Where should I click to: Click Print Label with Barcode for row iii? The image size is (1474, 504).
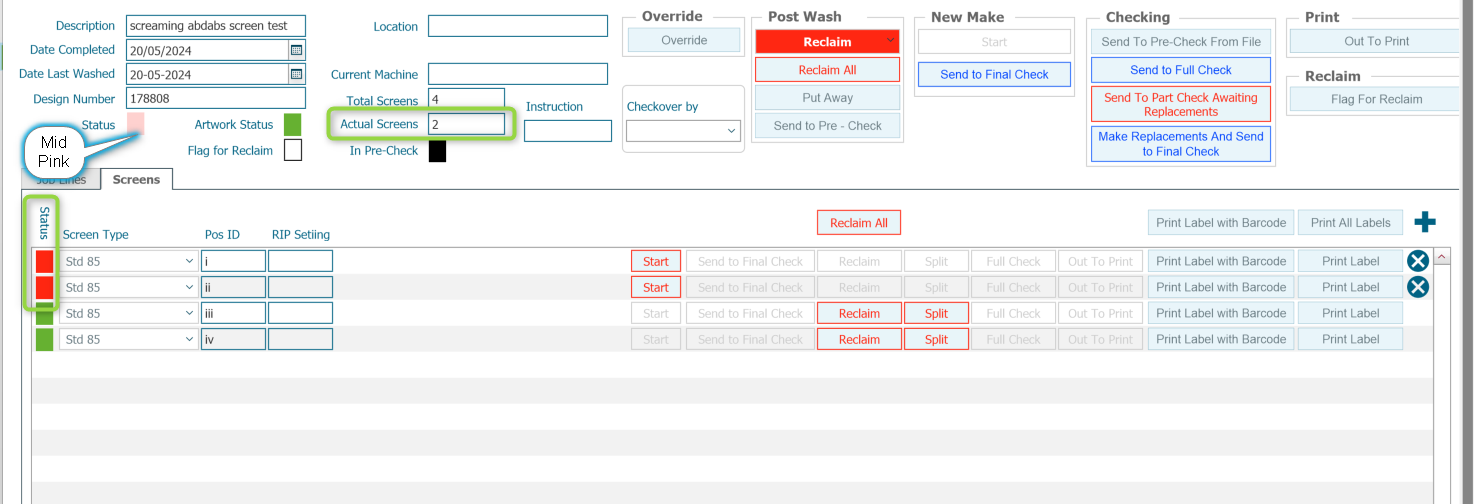[1221, 313]
